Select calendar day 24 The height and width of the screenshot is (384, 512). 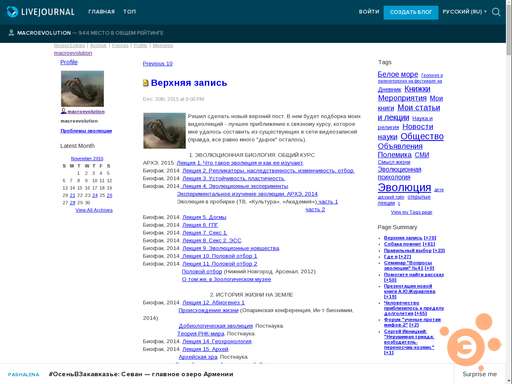coord(95,195)
